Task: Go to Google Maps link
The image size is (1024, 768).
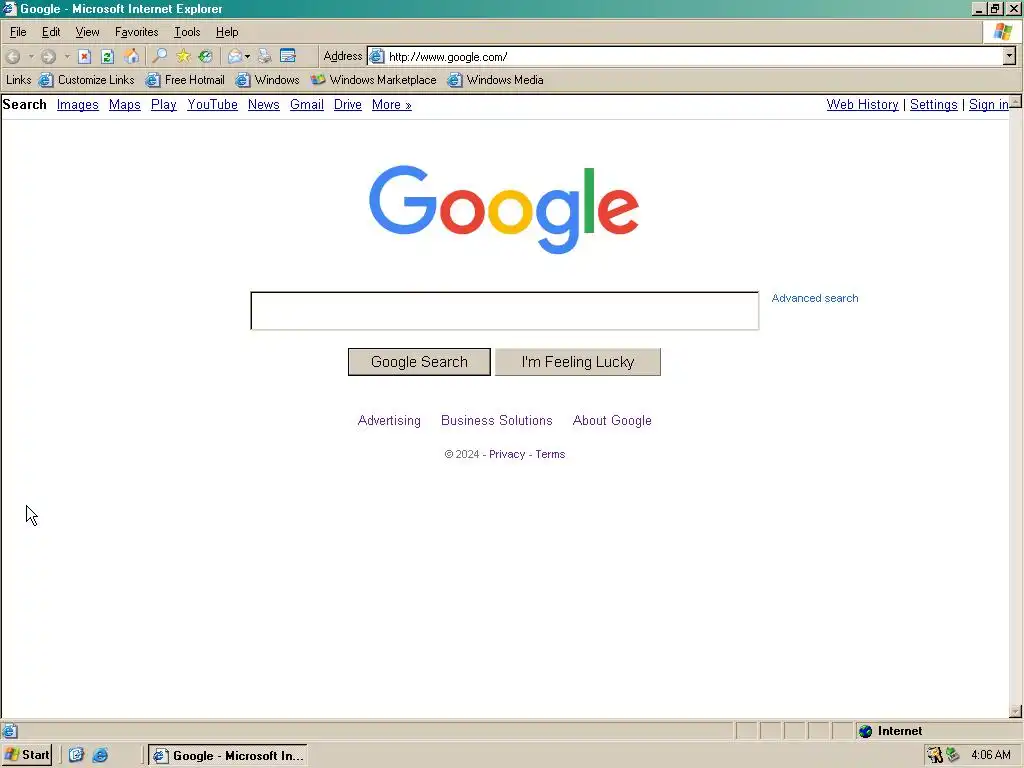Action: click(x=125, y=104)
